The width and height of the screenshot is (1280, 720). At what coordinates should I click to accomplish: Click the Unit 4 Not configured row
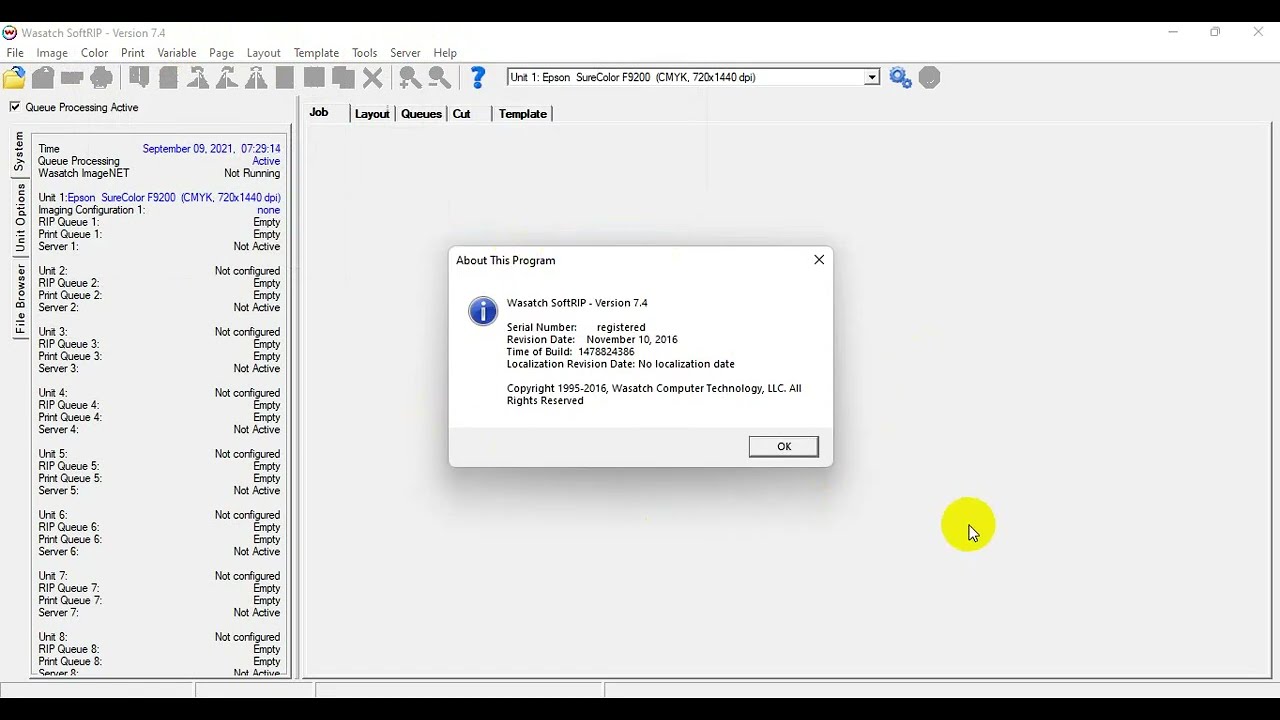159,393
